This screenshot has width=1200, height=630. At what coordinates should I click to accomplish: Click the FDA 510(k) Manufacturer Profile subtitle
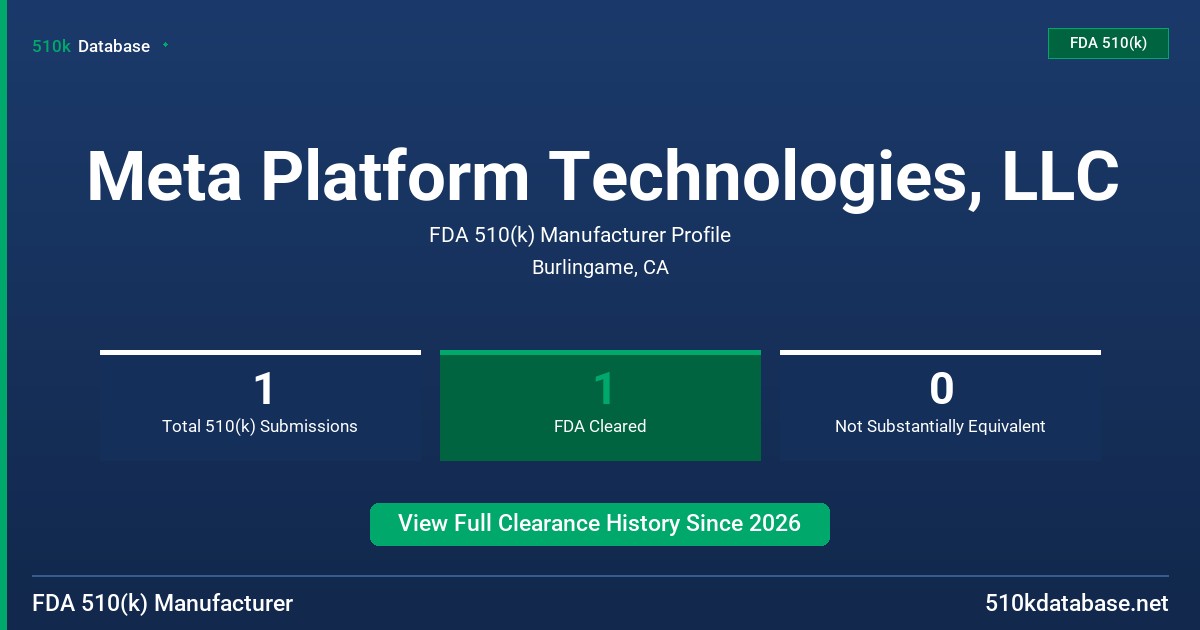(580, 235)
